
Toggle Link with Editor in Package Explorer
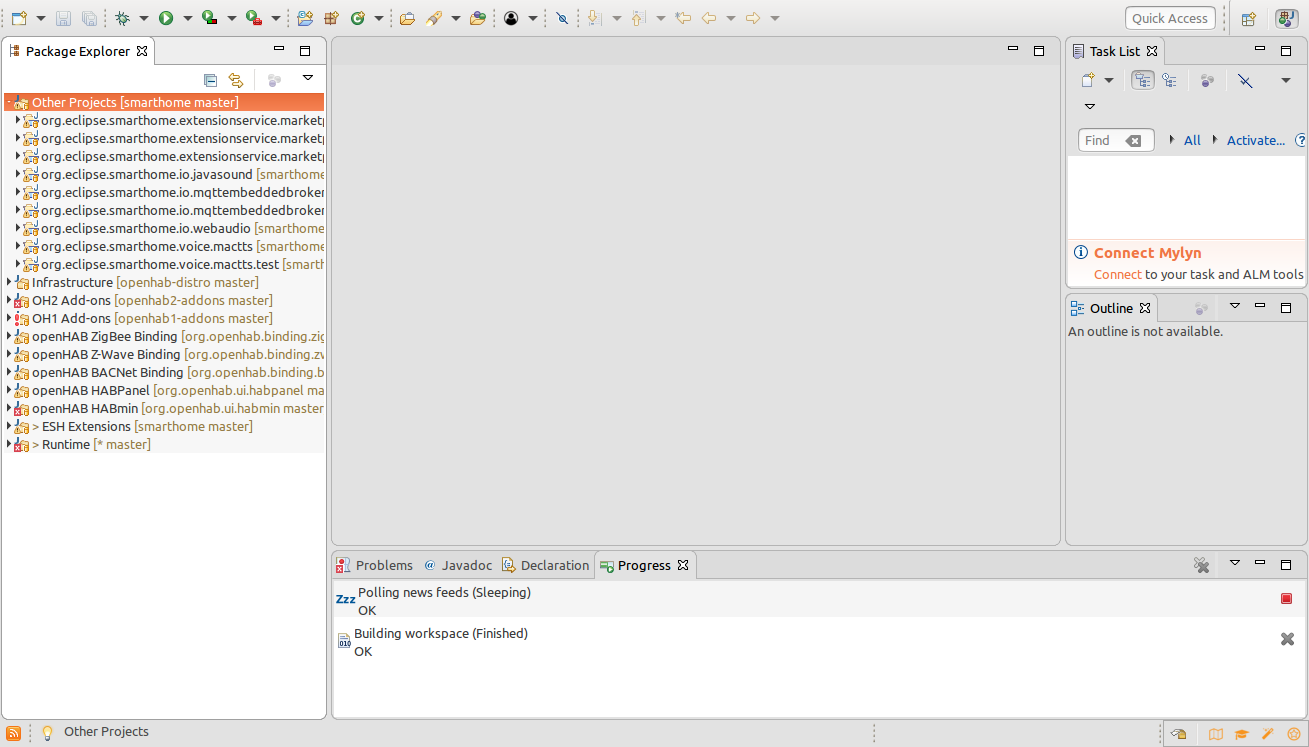point(236,80)
